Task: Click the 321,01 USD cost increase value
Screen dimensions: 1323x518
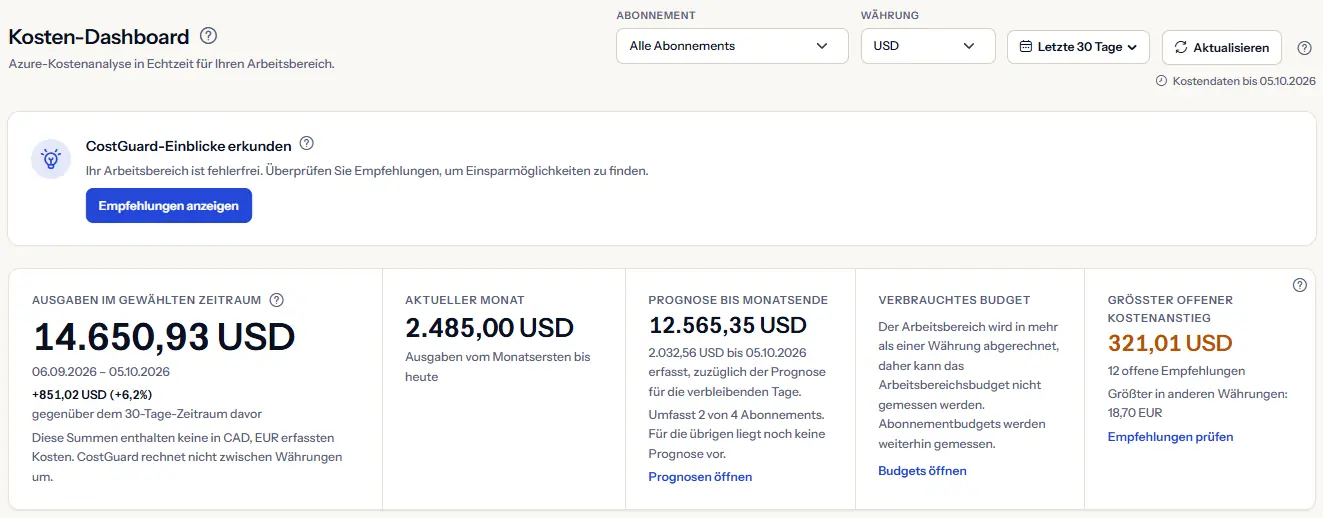Action: click(x=1170, y=344)
